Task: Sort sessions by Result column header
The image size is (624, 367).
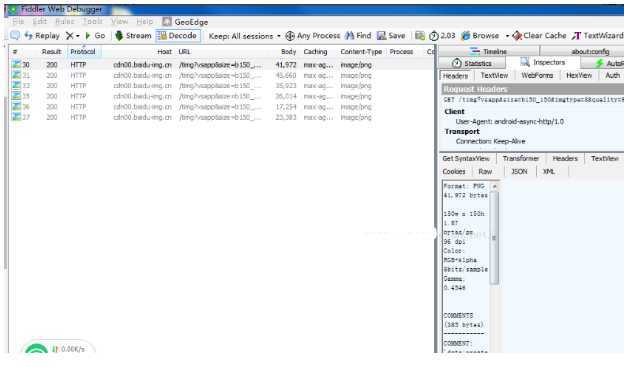Action: pyautogui.click(x=51, y=52)
